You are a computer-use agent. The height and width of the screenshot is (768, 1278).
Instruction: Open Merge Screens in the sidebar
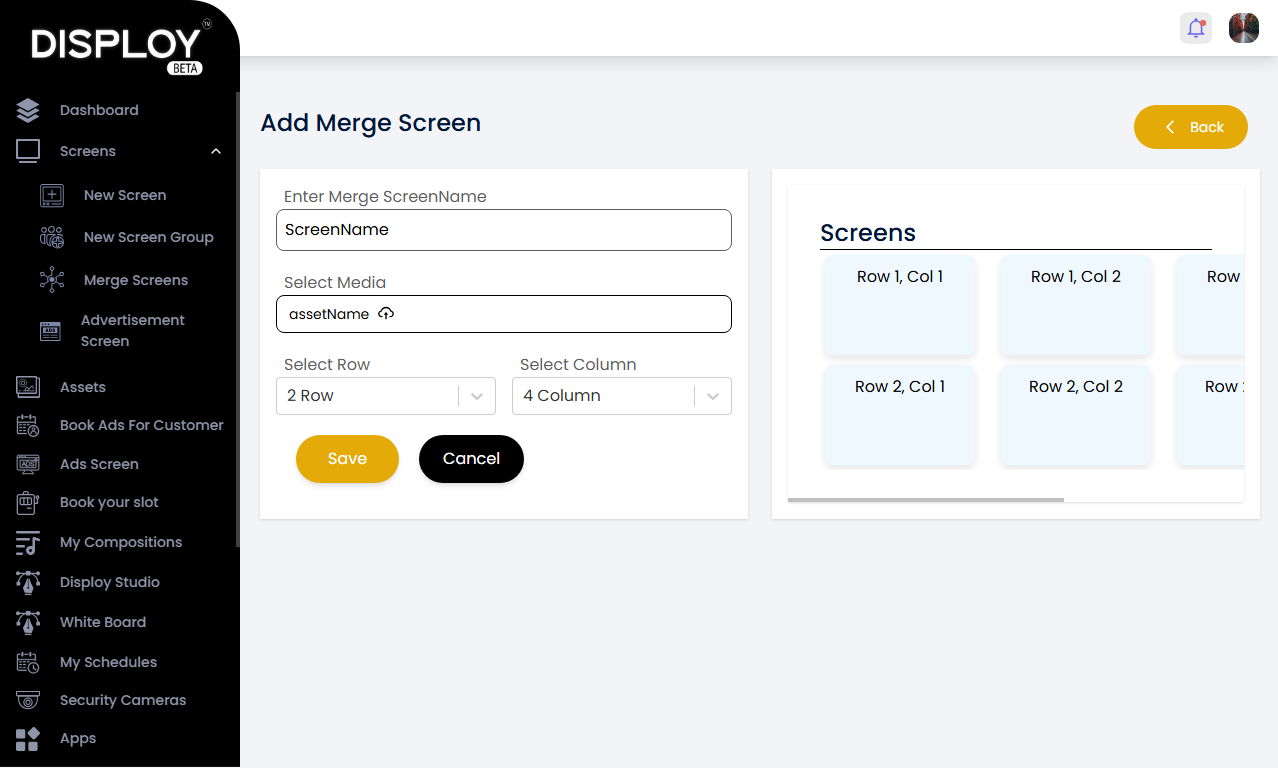(135, 280)
